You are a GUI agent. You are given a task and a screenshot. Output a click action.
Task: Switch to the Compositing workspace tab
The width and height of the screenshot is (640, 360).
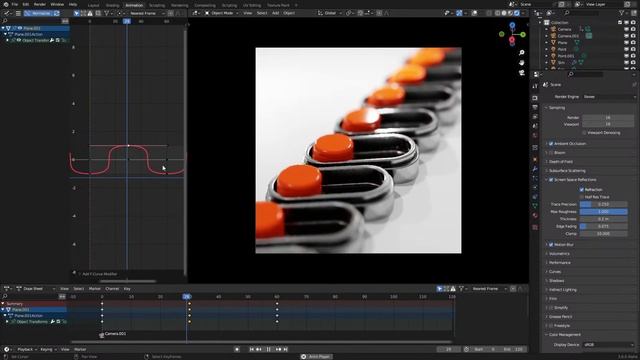point(204,5)
